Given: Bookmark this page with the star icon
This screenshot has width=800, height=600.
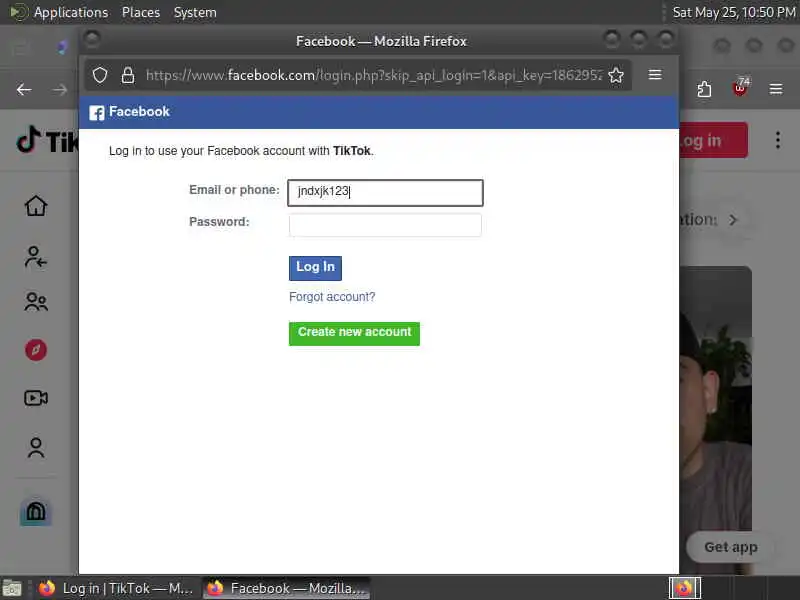Looking at the screenshot, I should [x=616, y=76].
